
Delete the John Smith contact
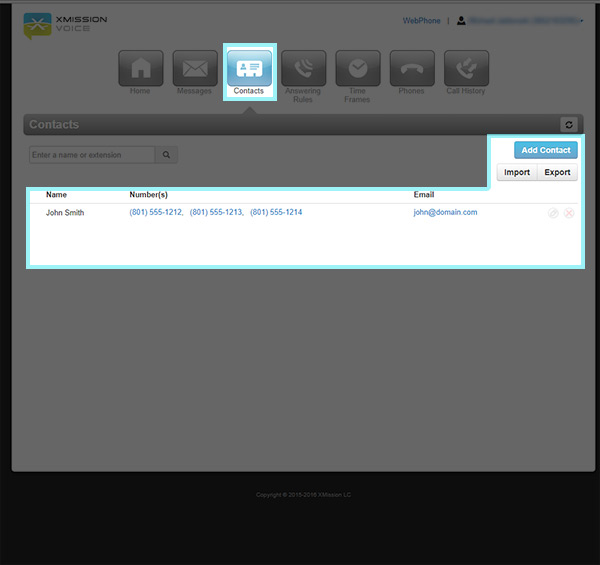tap(569, 213)
